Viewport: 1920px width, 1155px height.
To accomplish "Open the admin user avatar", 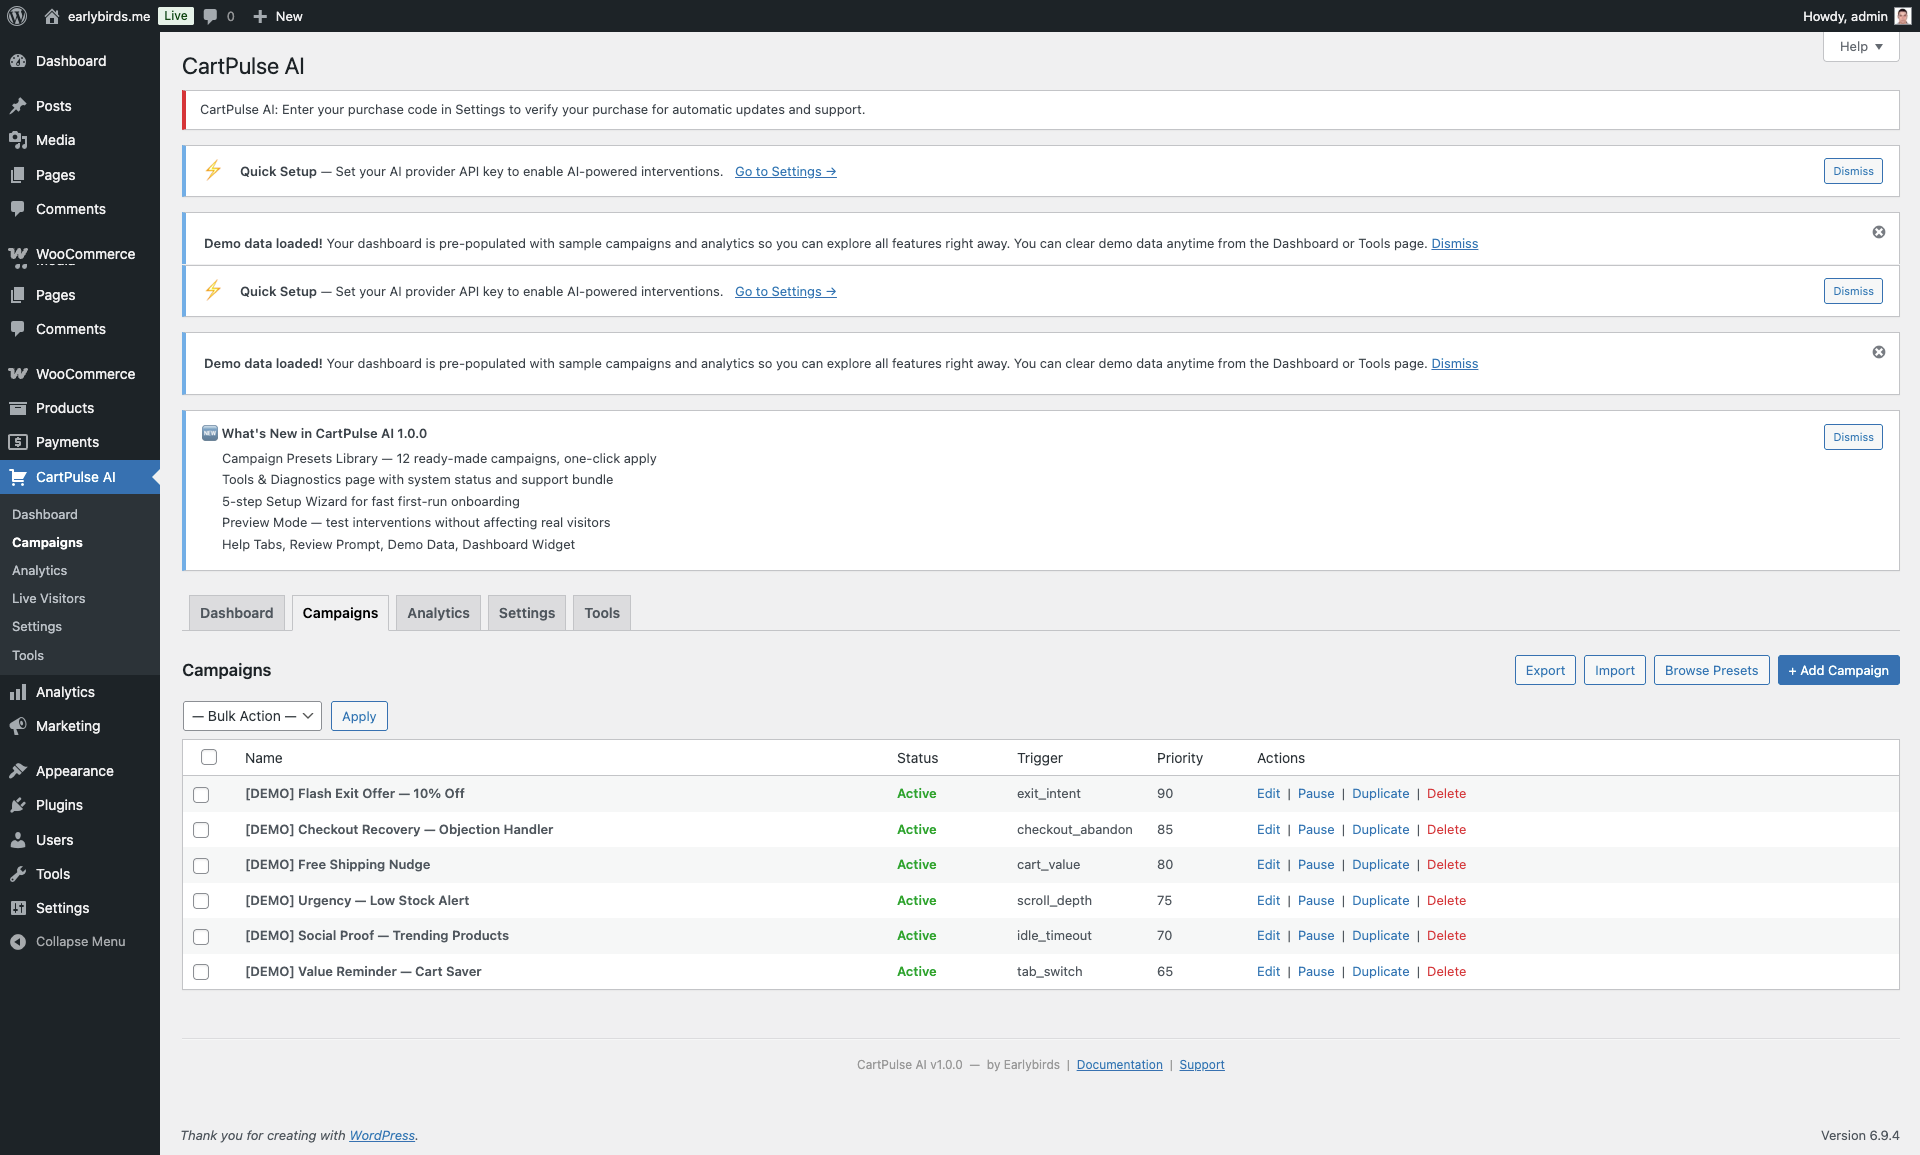I will (x=1902, y=16).
